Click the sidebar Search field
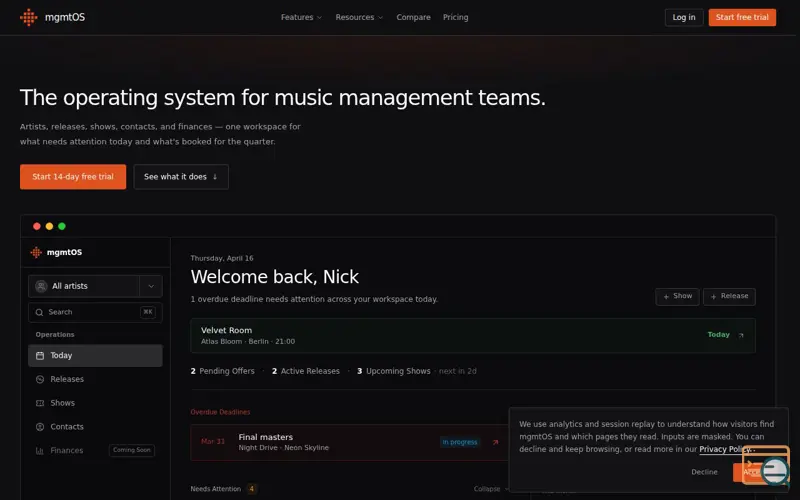 point(95,312)
